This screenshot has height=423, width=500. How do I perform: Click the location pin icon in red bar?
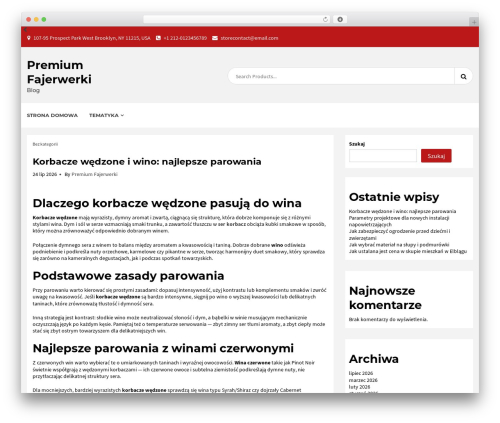[x=28, y=38]
